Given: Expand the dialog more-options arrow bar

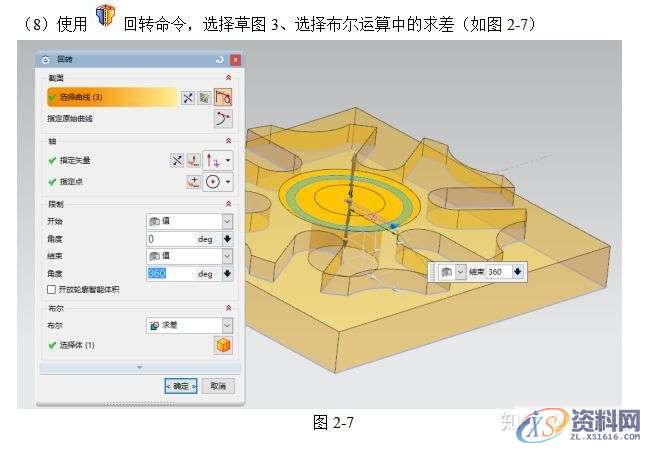Looking at the screenshot, I should coord(140,367).
